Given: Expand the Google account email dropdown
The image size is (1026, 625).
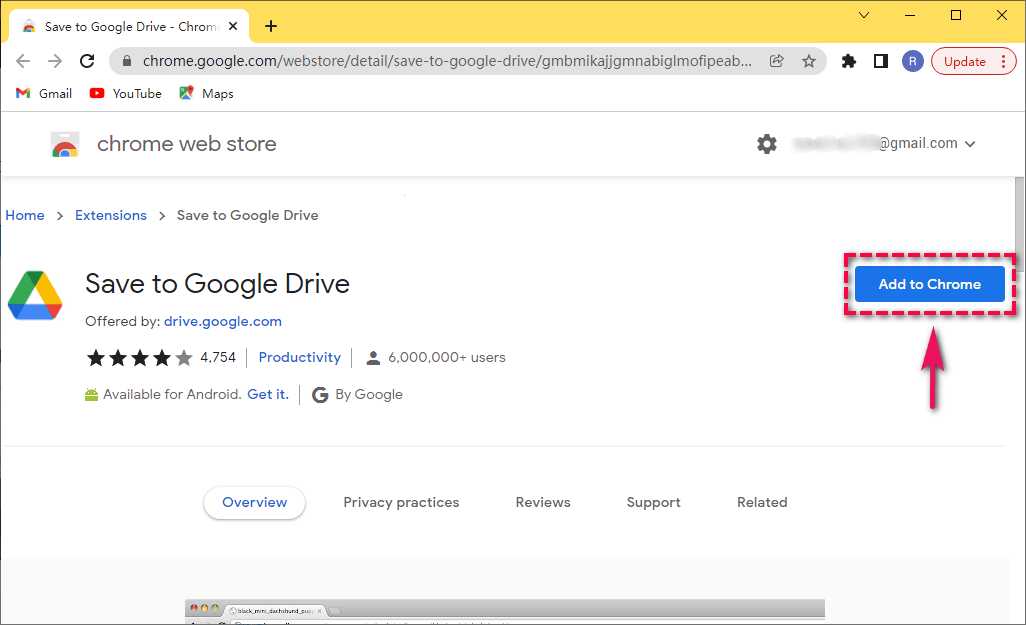Looking at the screenshot, I should (969, 143).
